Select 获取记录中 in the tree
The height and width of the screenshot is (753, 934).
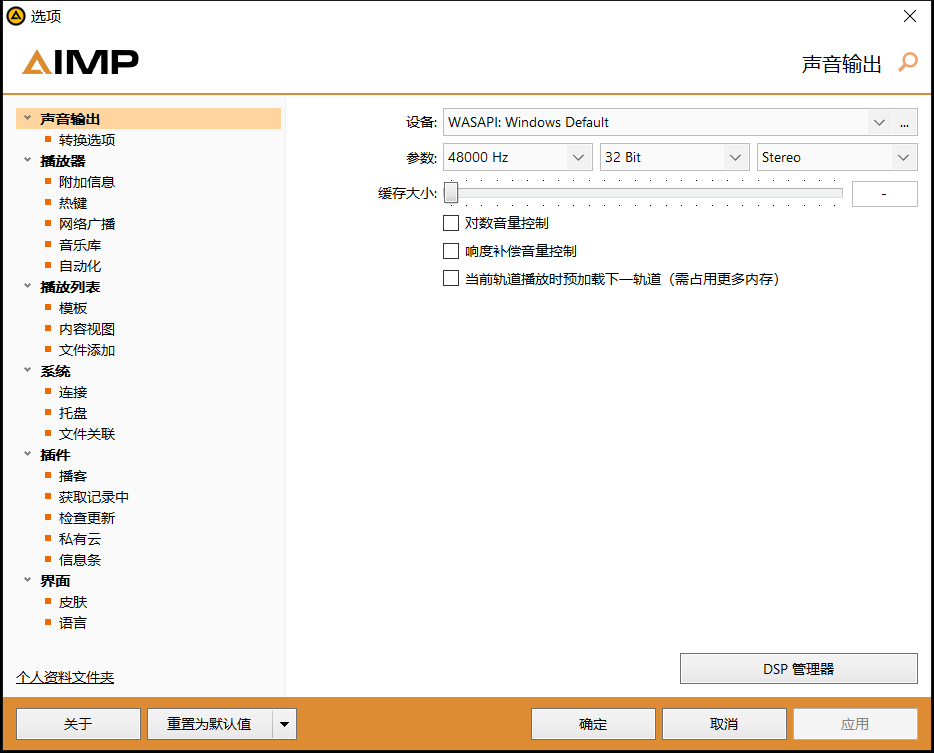click(94, 497)
